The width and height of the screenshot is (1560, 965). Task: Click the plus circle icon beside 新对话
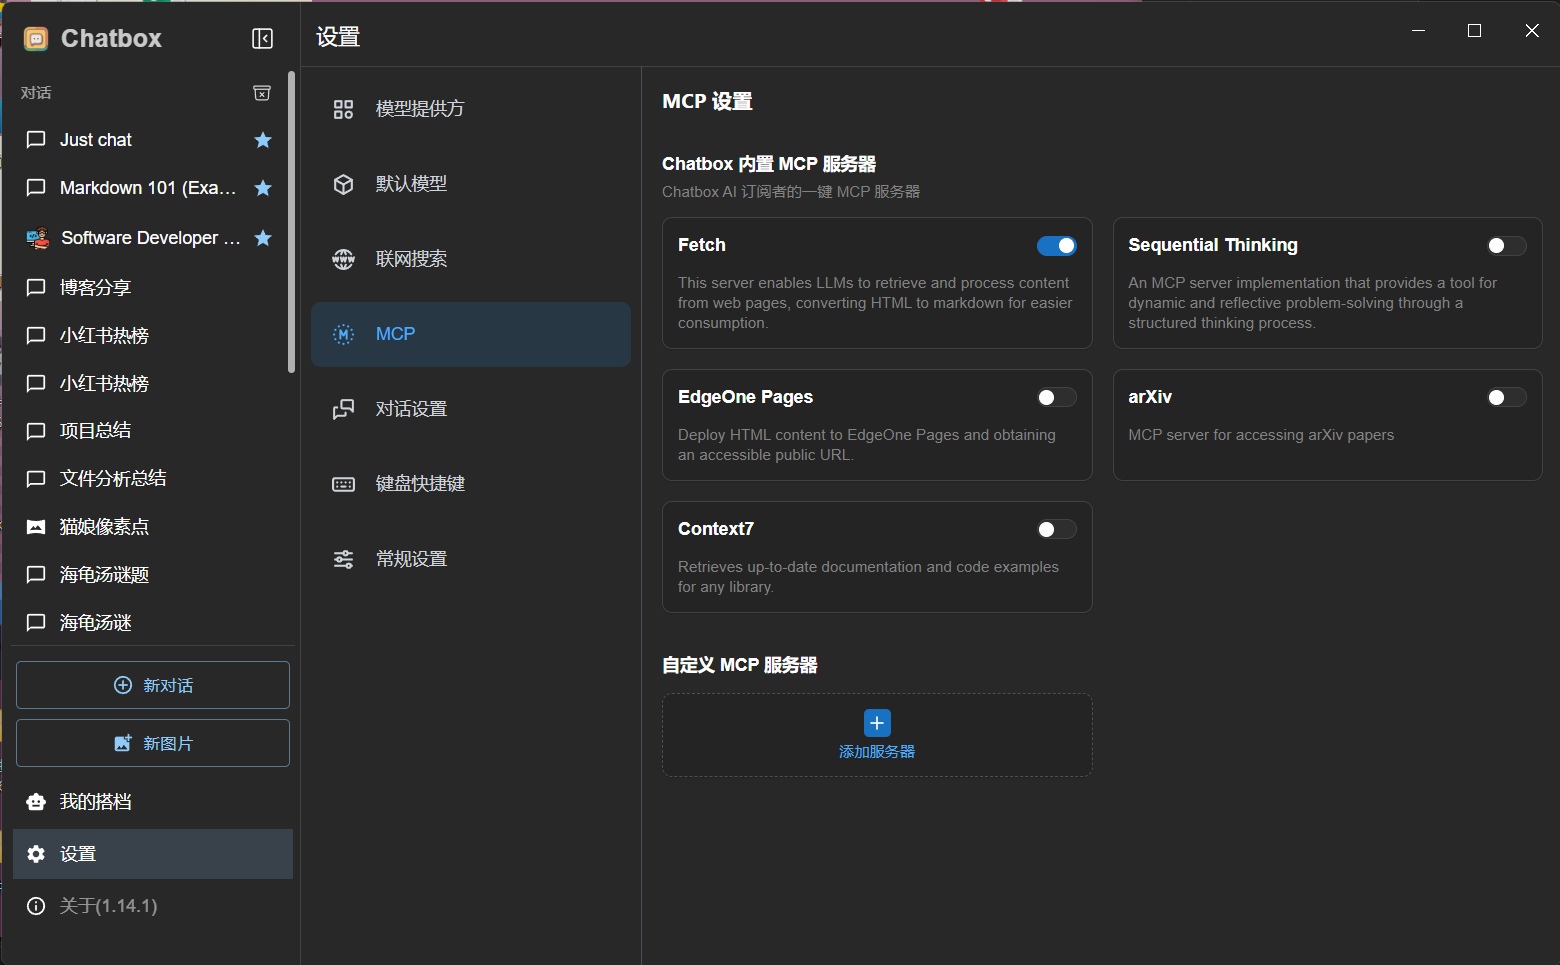(123, 685)
